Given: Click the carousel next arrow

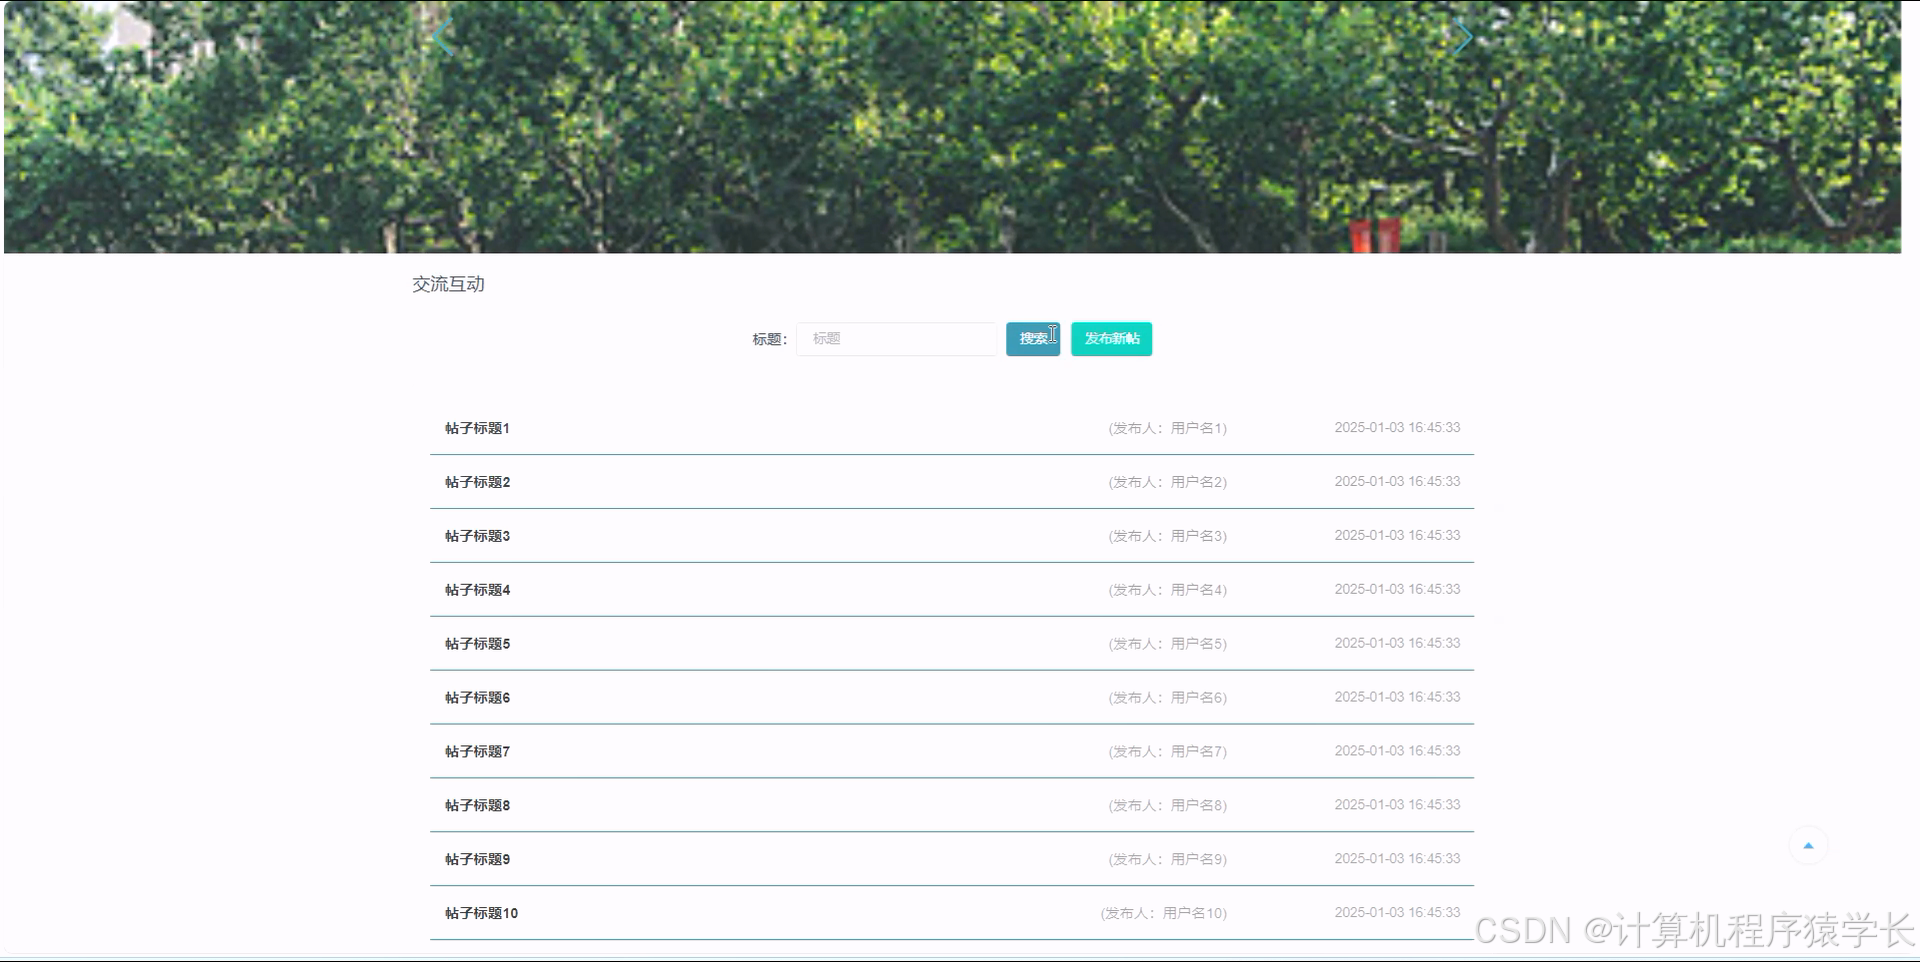Looking at the screenshot, I should [1462, 37].
